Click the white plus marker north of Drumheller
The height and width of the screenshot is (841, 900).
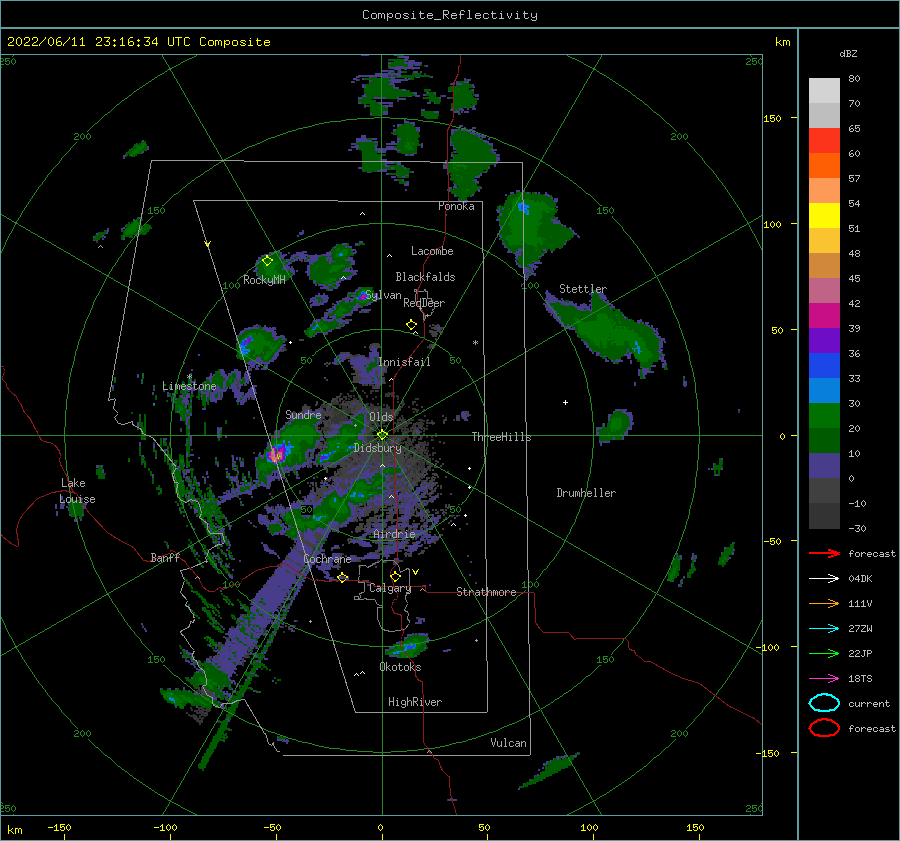tap(565, 402)
